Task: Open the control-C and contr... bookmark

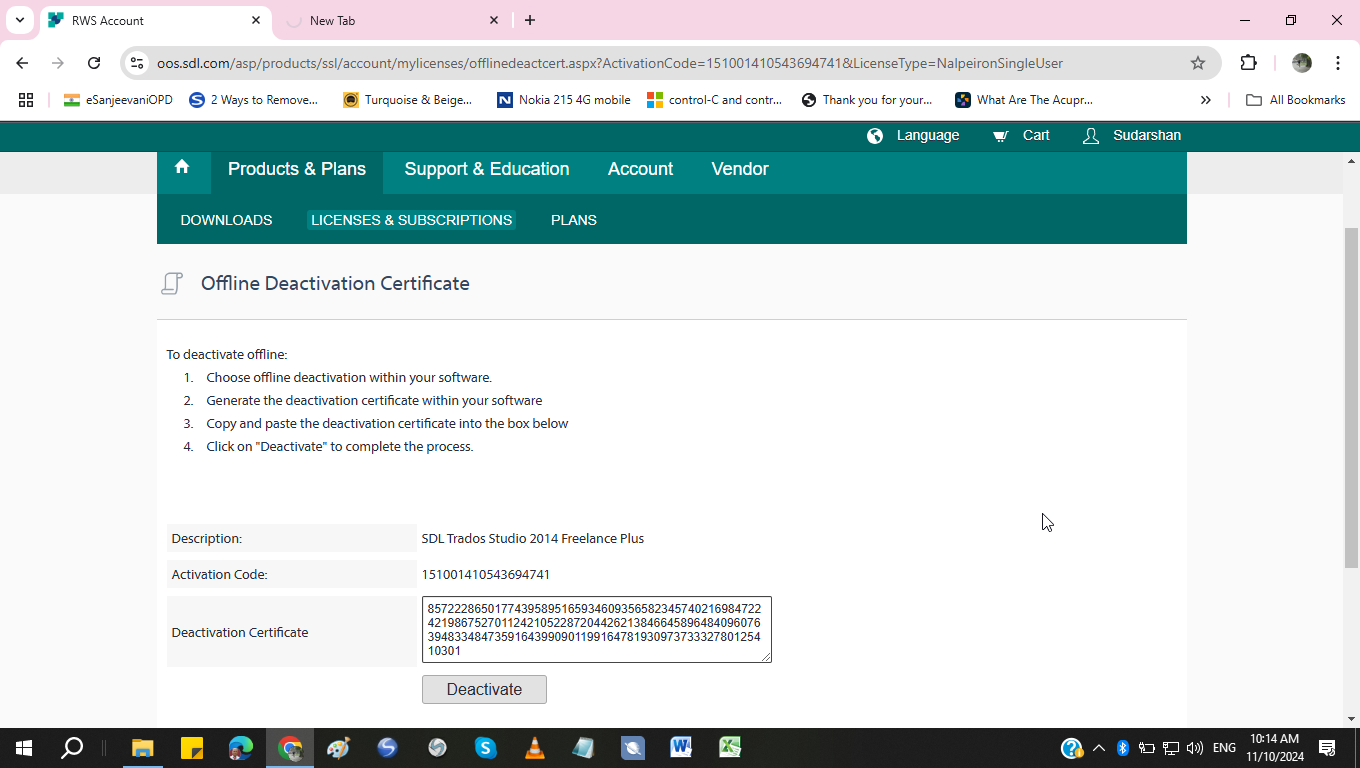Action: click(715, 100)
